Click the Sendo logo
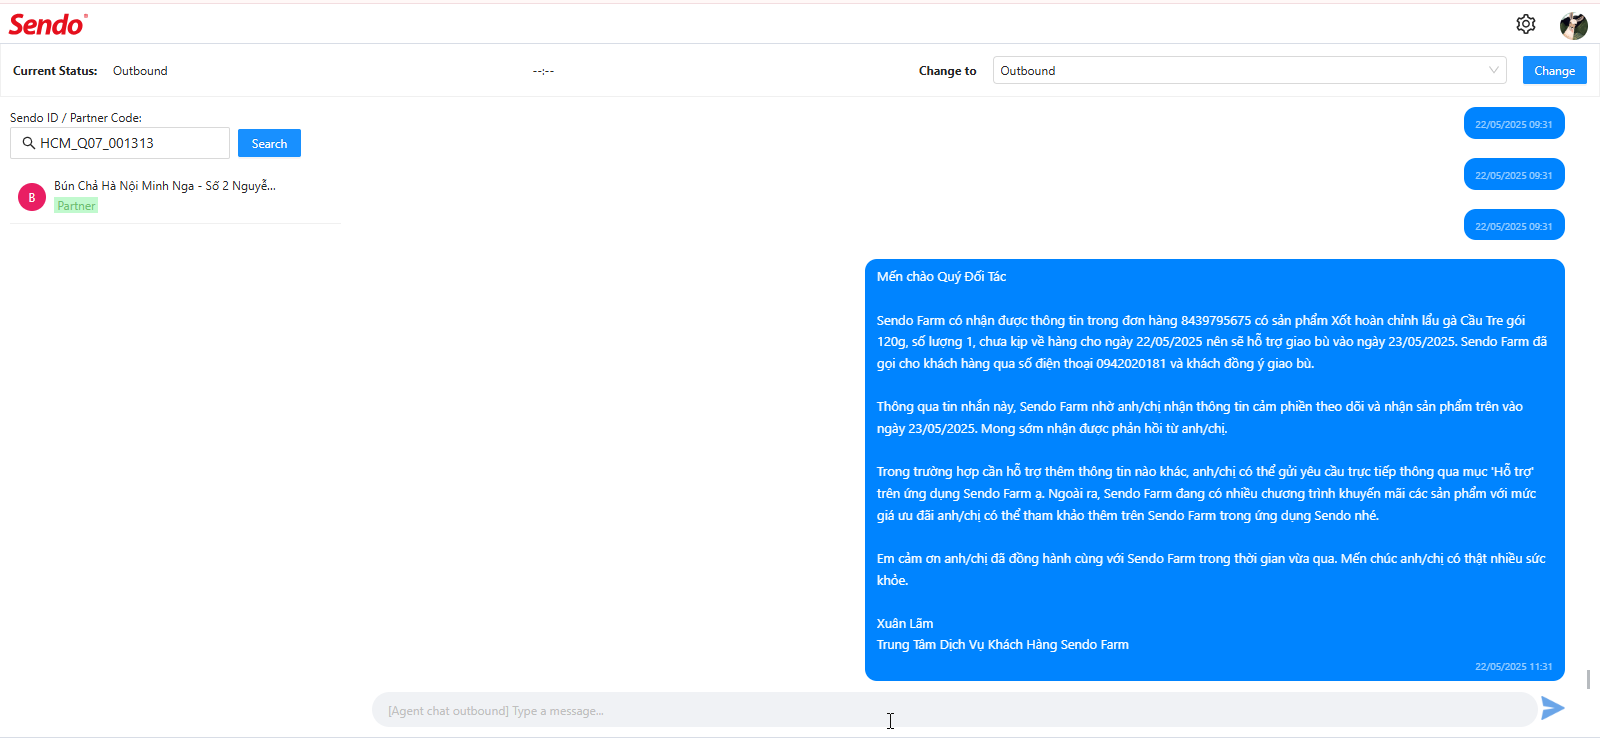This screenshot has height=741, width=1600. coord(48,24)
